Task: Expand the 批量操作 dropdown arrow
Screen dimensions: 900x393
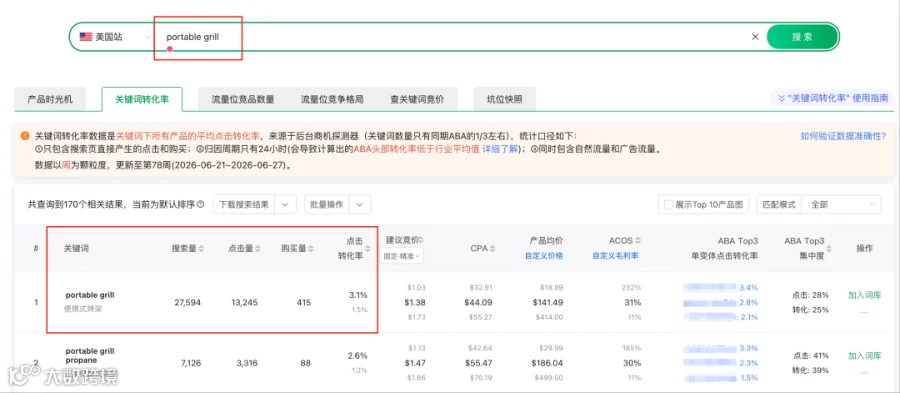Action: [x=359, y=204]
